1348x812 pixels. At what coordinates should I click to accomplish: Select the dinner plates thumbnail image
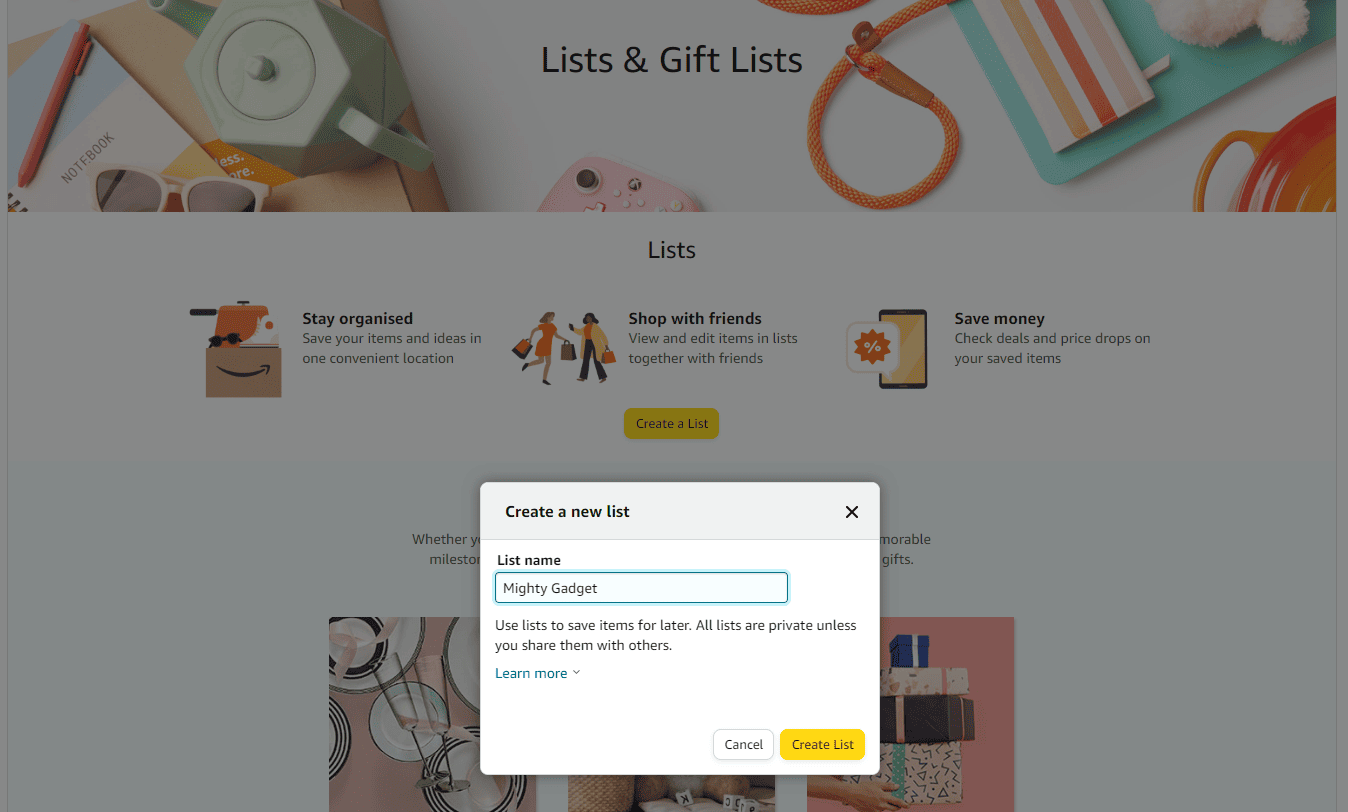coord(432,714)
